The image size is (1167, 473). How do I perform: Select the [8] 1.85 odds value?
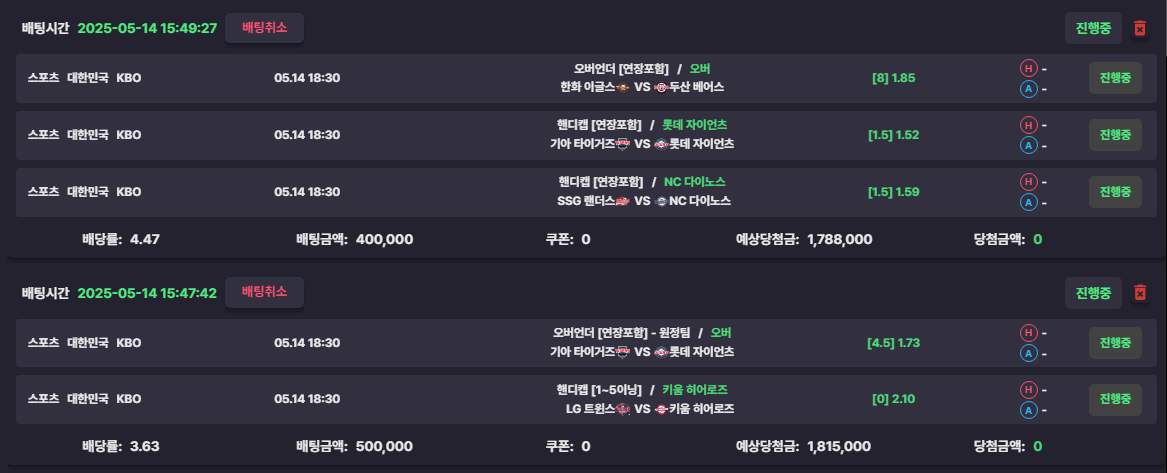[893, 77]
